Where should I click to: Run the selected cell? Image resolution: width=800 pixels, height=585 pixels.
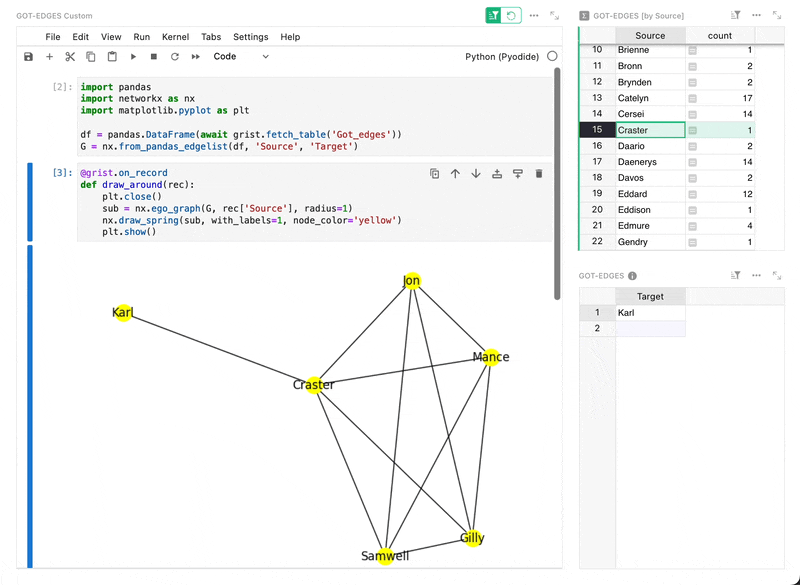(133, 57)
